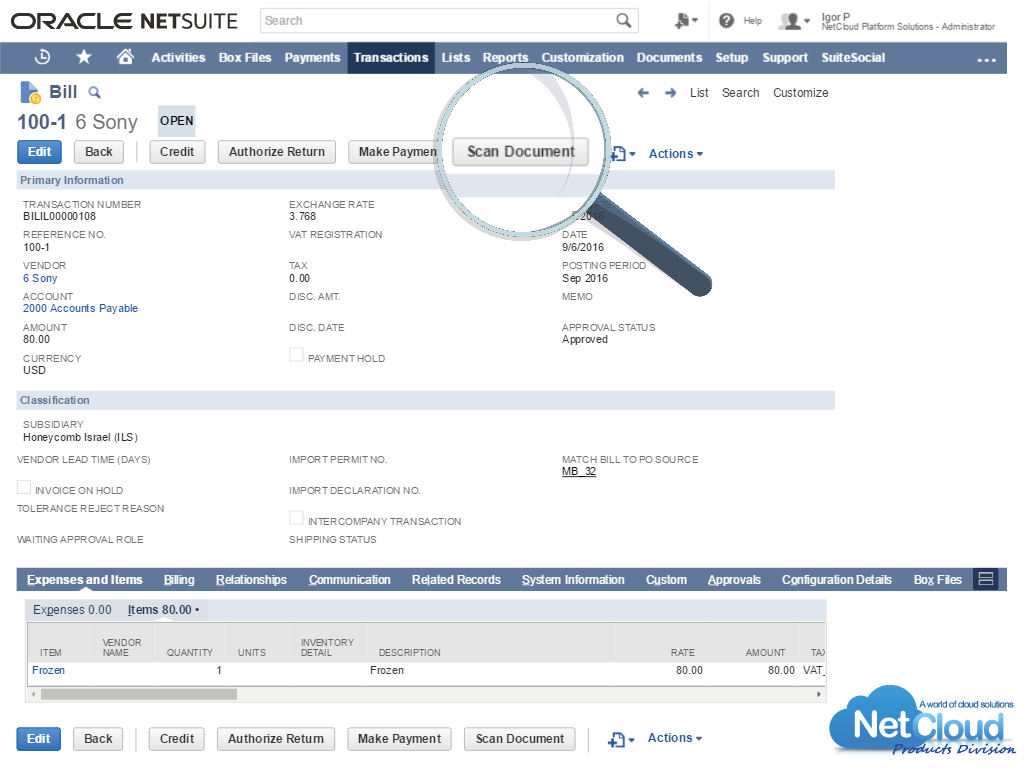Click the left arrow of the items table scrollbar
Image resolution: width=1024 pixels, height=768 pixels.
click(x=33, y=694)
